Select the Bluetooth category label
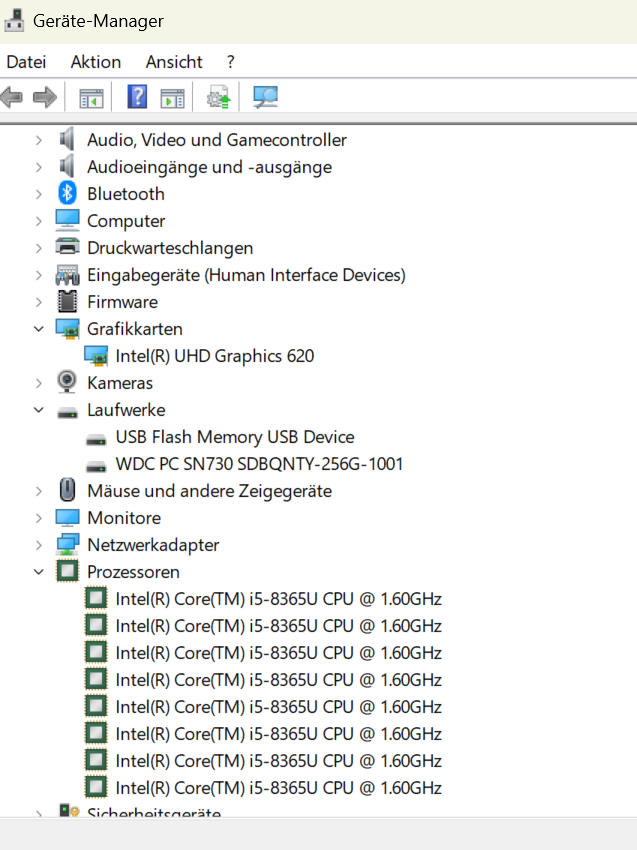Screen dimensions: 637x850 coord(126,194)
